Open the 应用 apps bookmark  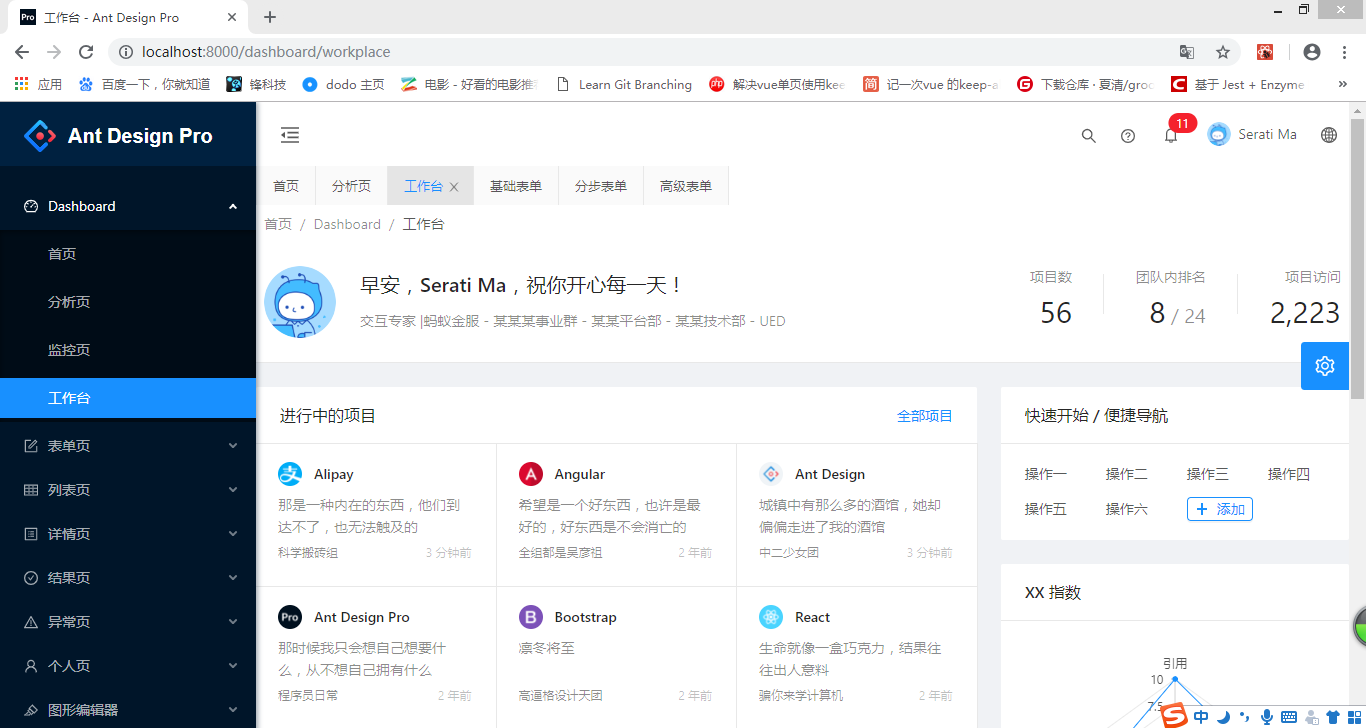(38, 85)
